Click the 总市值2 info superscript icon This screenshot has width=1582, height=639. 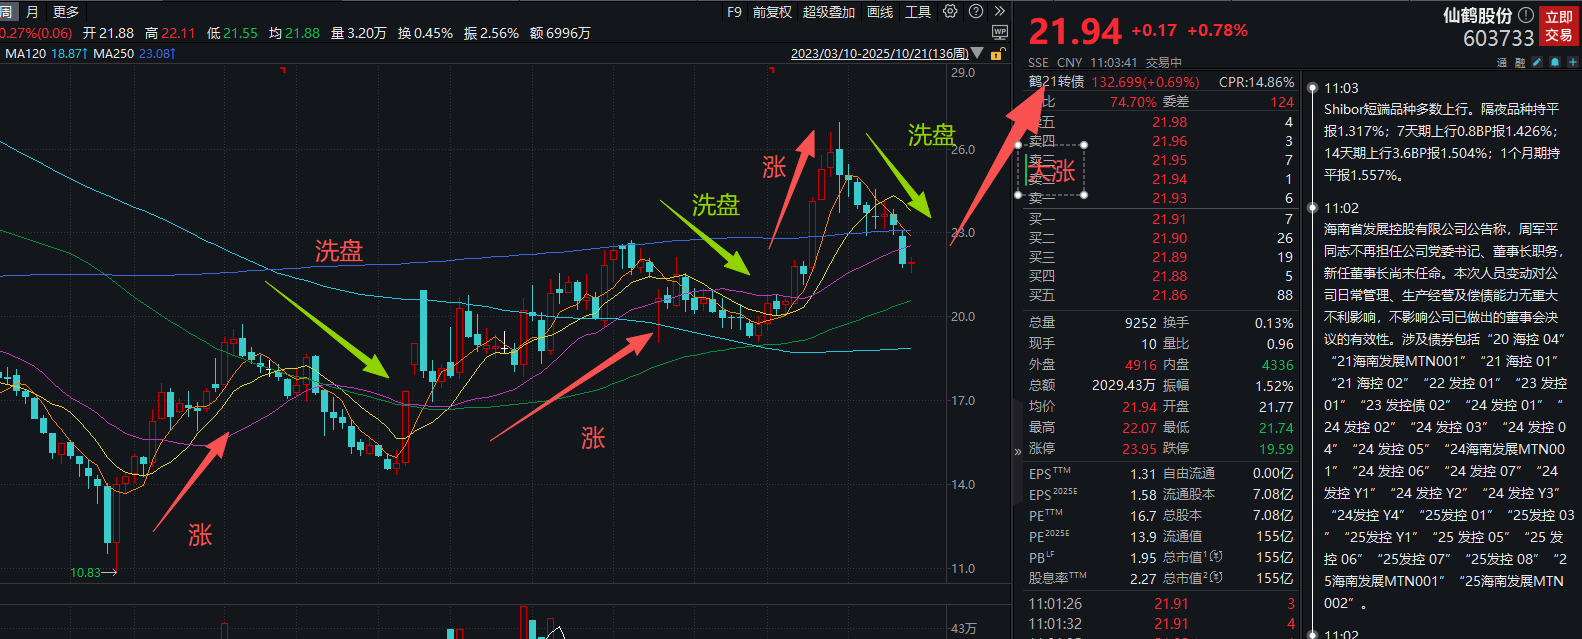tap(1216, 577)
